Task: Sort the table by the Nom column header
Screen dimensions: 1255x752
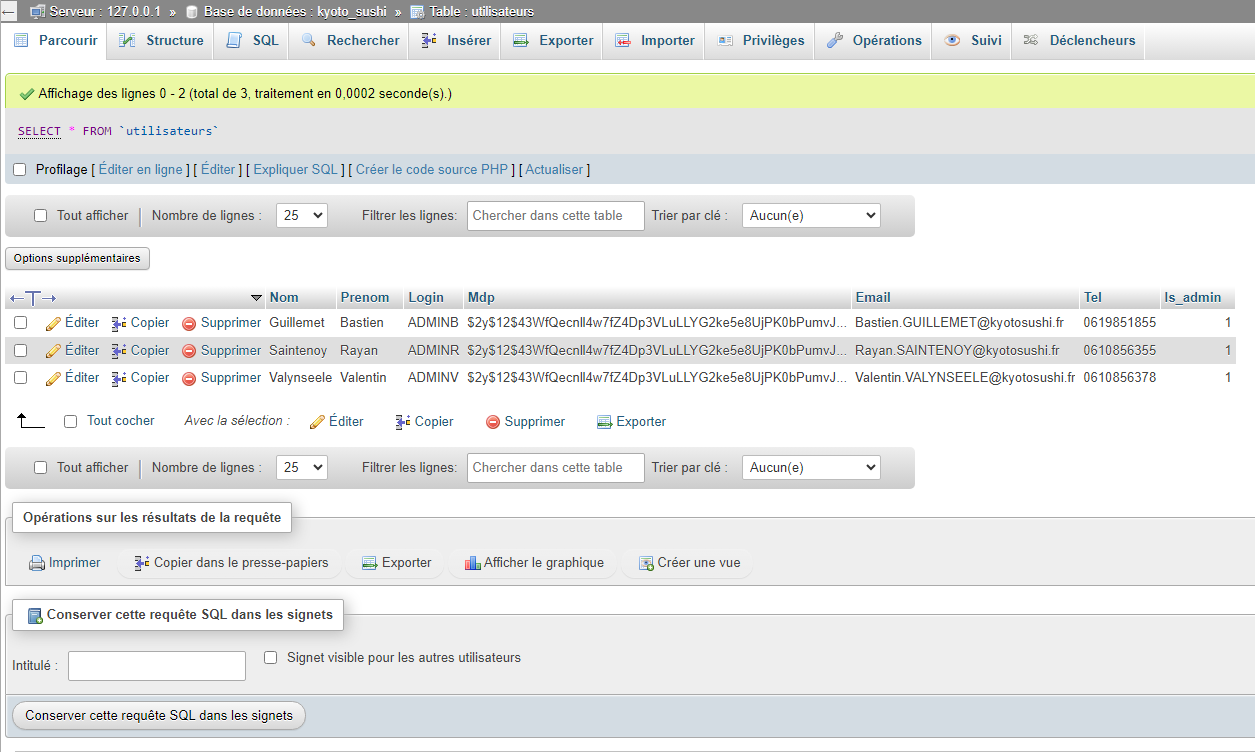Action: point(284,297)
